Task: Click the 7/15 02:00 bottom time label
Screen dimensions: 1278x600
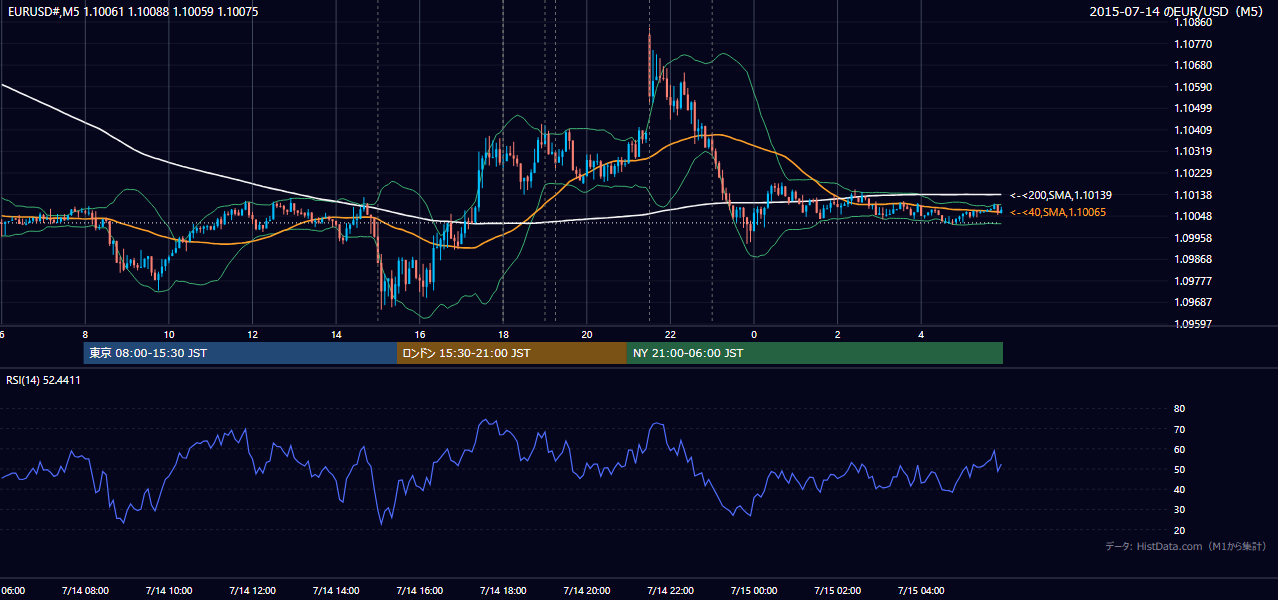Action: pos(837,591)
